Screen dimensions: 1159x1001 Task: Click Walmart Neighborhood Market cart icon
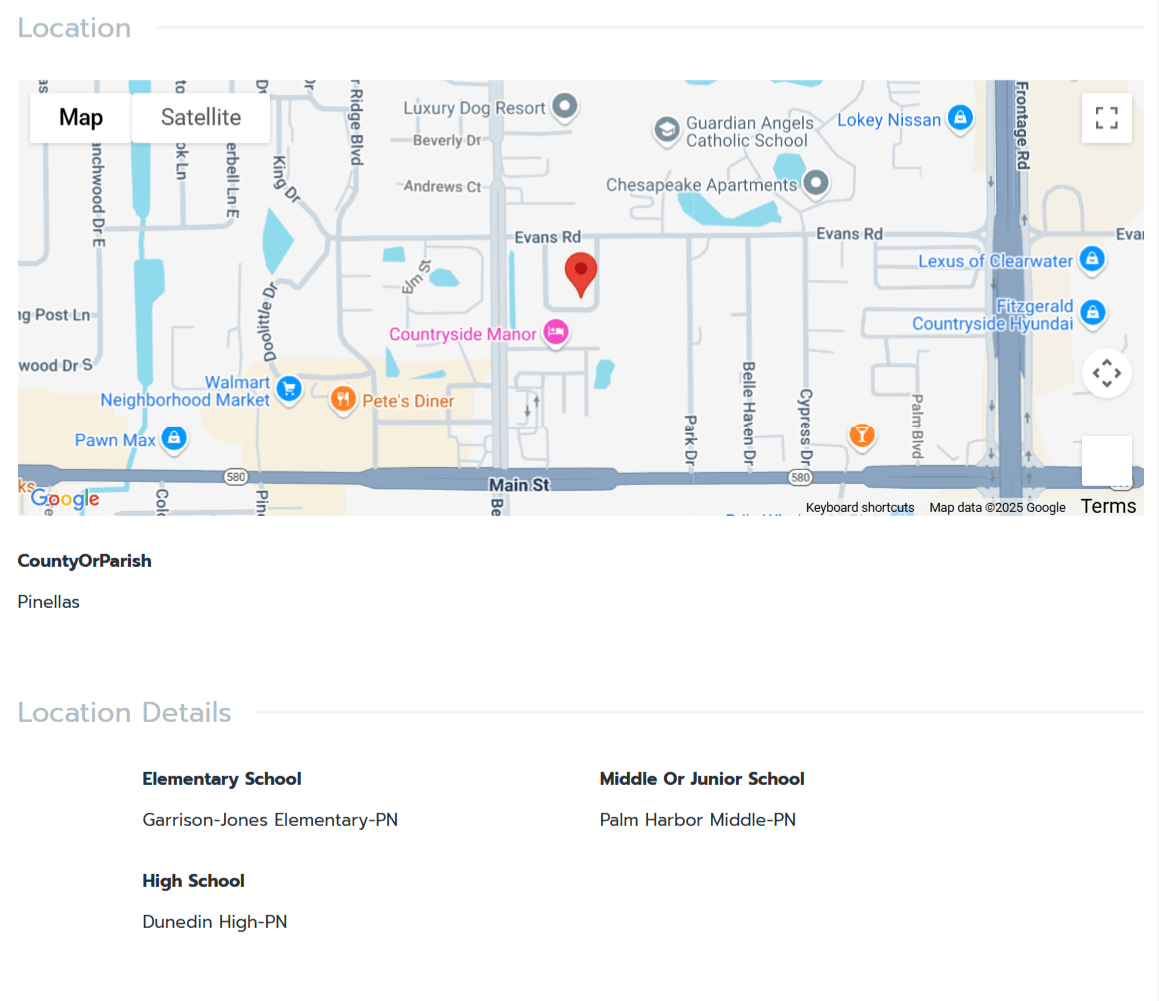(289, 388)
